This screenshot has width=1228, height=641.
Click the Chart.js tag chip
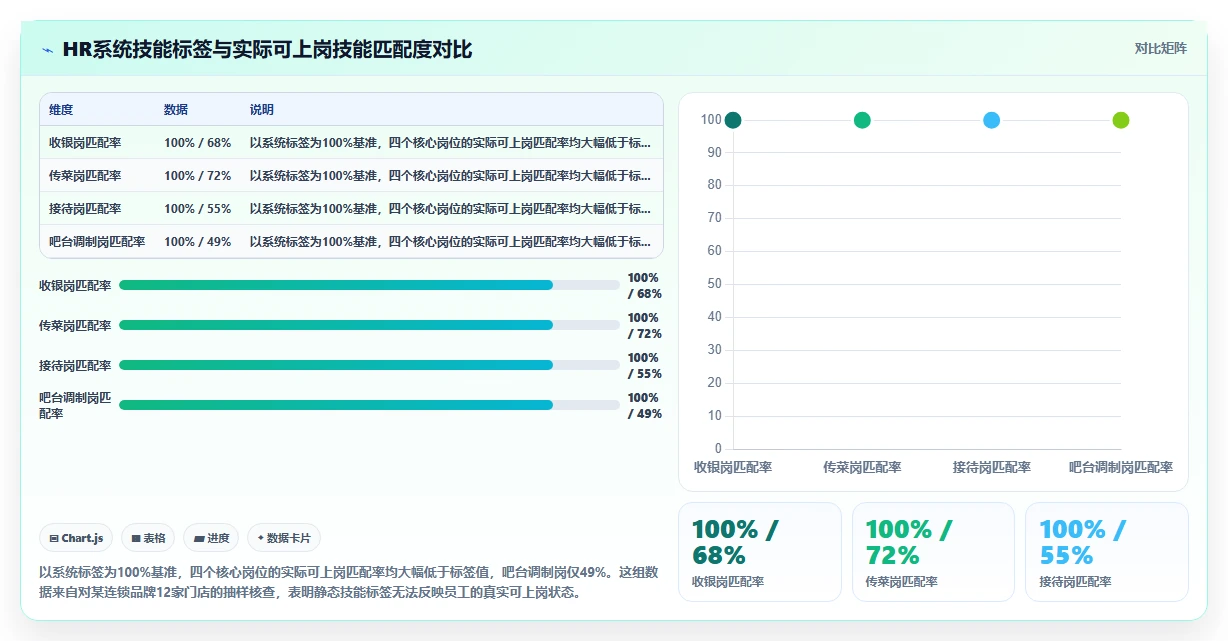click(76, 538)
